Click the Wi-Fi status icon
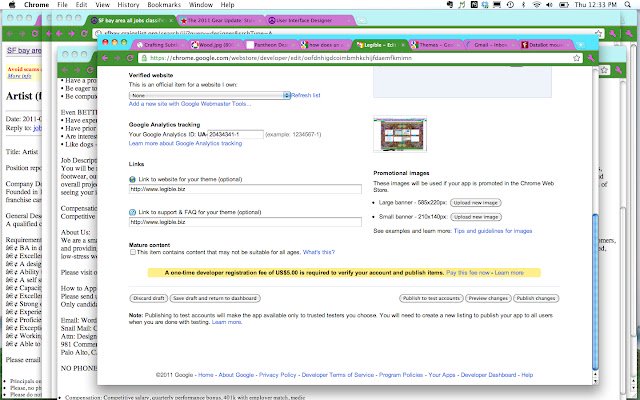Image resolution: width=640 pixels, height=400 pixels. click(x=536, y=5)
